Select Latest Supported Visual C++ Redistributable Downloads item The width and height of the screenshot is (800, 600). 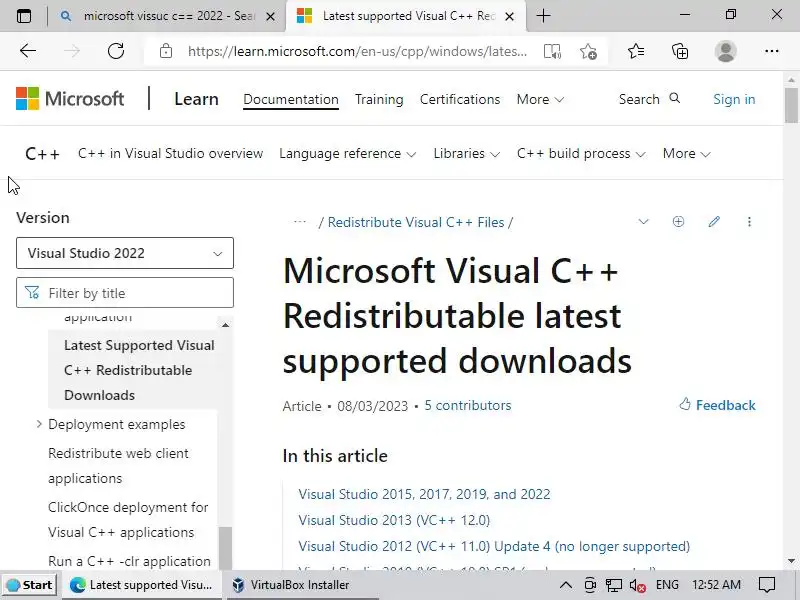point(139,370)
